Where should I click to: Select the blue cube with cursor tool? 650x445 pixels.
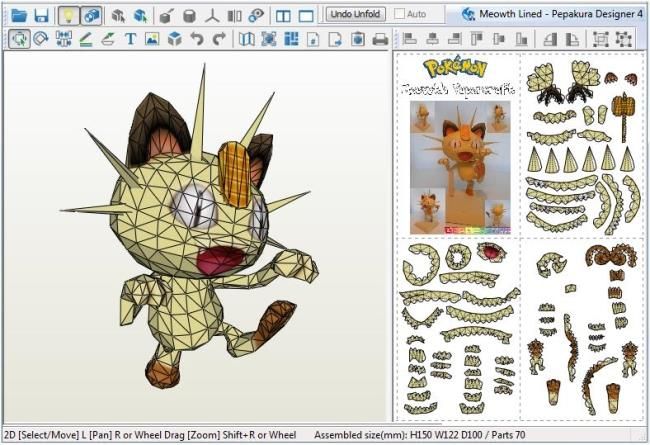tap(141, 16)
